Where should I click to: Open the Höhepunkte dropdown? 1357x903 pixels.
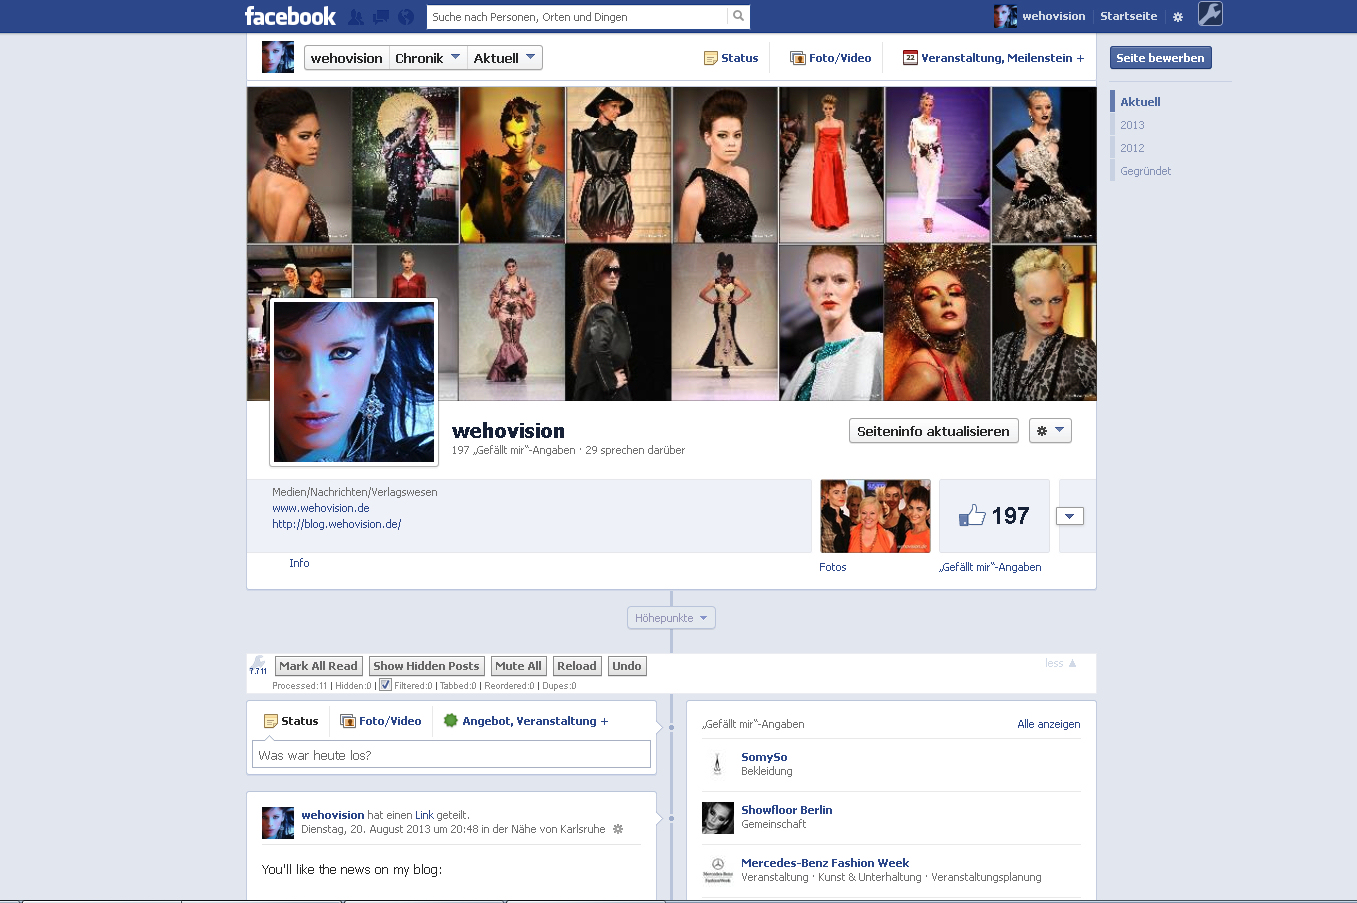[671, 618]
